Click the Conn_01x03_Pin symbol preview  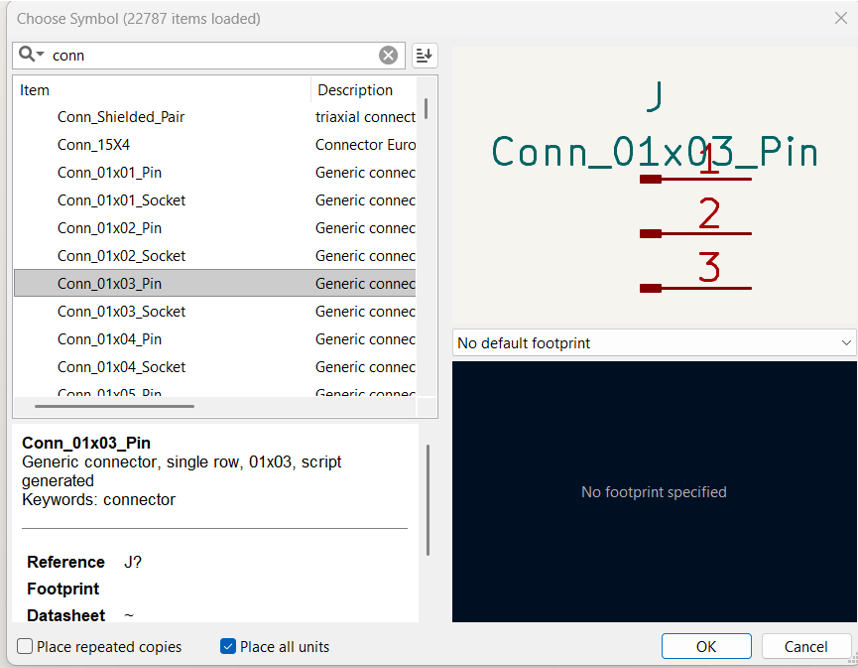pyautogui.click(x=654, y=186)
